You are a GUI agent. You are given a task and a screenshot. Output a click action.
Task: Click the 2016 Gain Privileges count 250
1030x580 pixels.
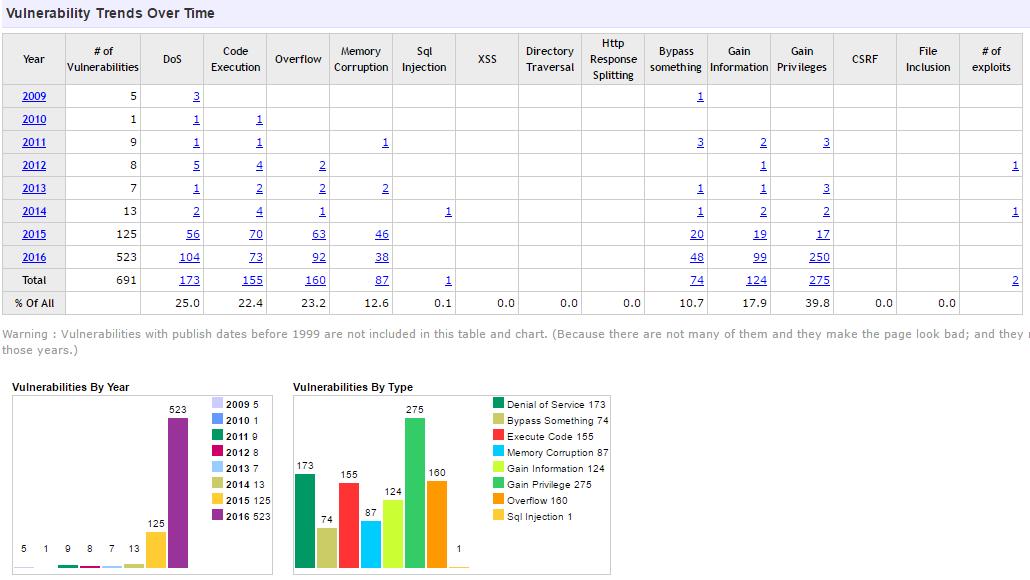pyautogui.click(x=818, y=257)
